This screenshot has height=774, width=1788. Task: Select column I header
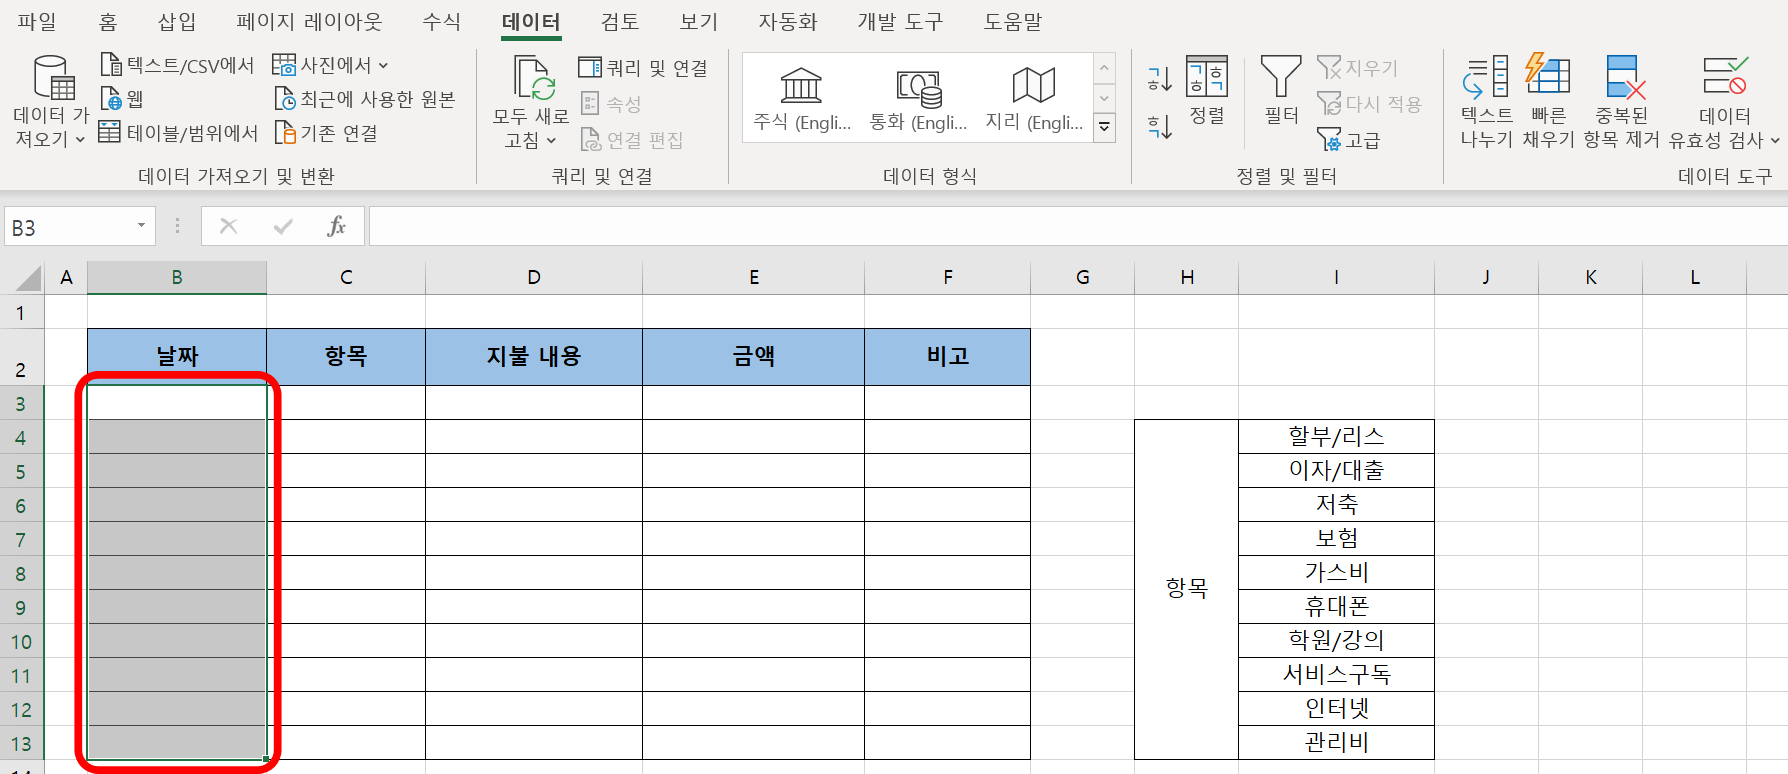[x=1336, y=278]
